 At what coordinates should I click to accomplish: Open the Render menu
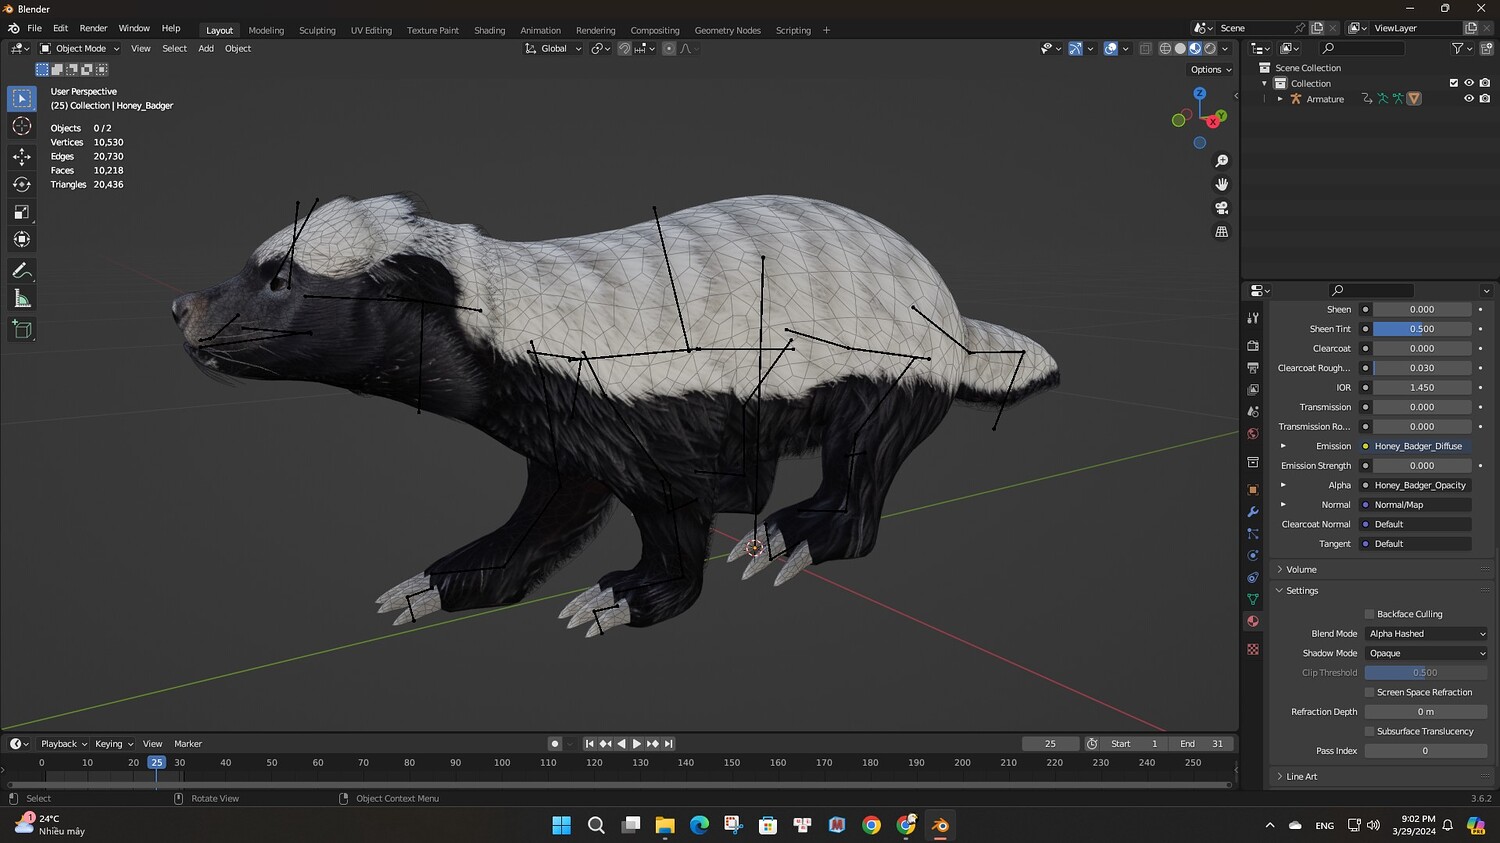(93, 29)
